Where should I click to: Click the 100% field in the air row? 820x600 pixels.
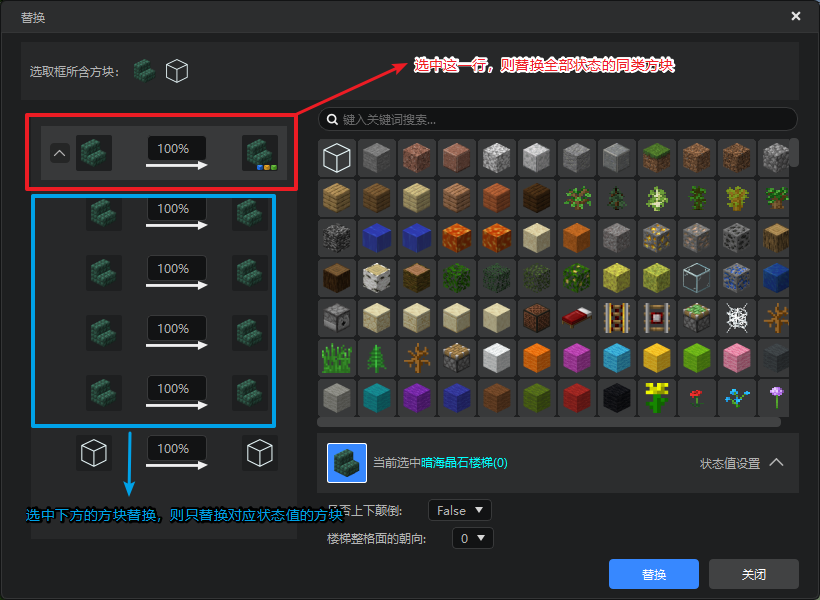177,448
